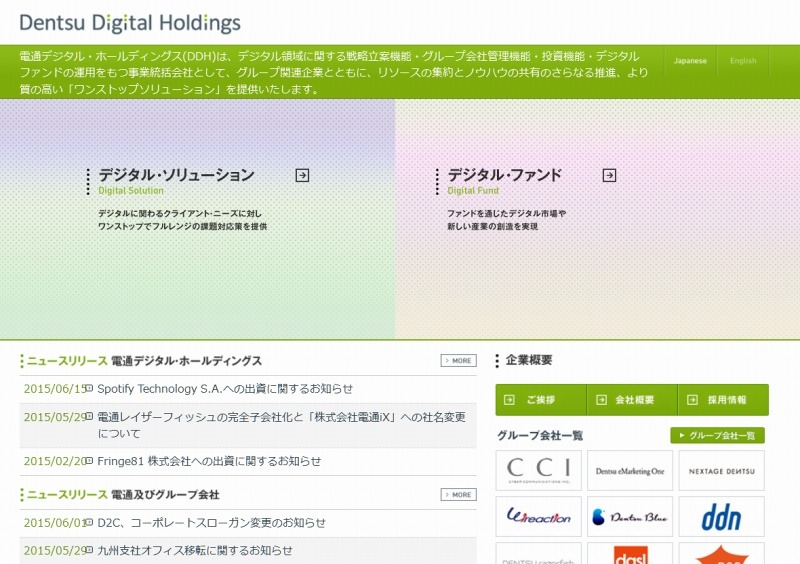Screen dimensions: 800x564
Task: Open the デジタル・ファンド heading
Action: (x=505, y=175)
